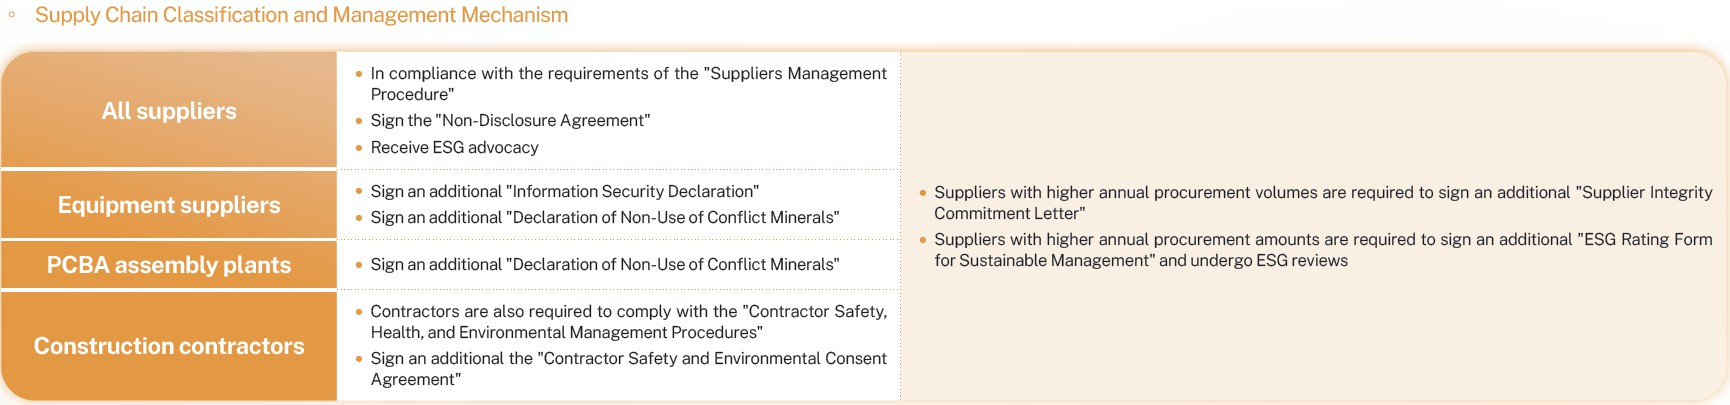
Task: Click the Contractor Safety, Health, Environmental Management Procedures item
Action: (x=628, y=322)
